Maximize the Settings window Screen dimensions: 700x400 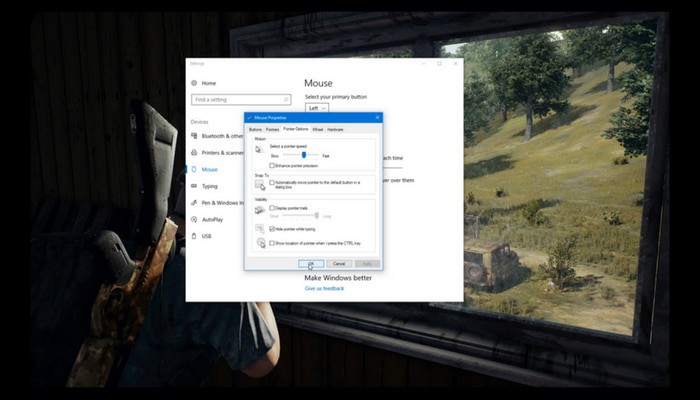439,63
